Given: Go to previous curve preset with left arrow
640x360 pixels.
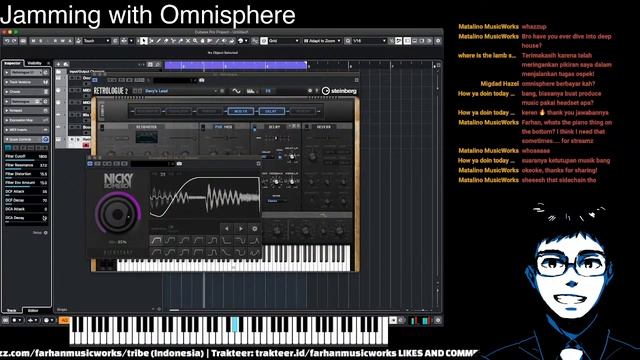Looking at the screenshot, I should pos(227,229).
